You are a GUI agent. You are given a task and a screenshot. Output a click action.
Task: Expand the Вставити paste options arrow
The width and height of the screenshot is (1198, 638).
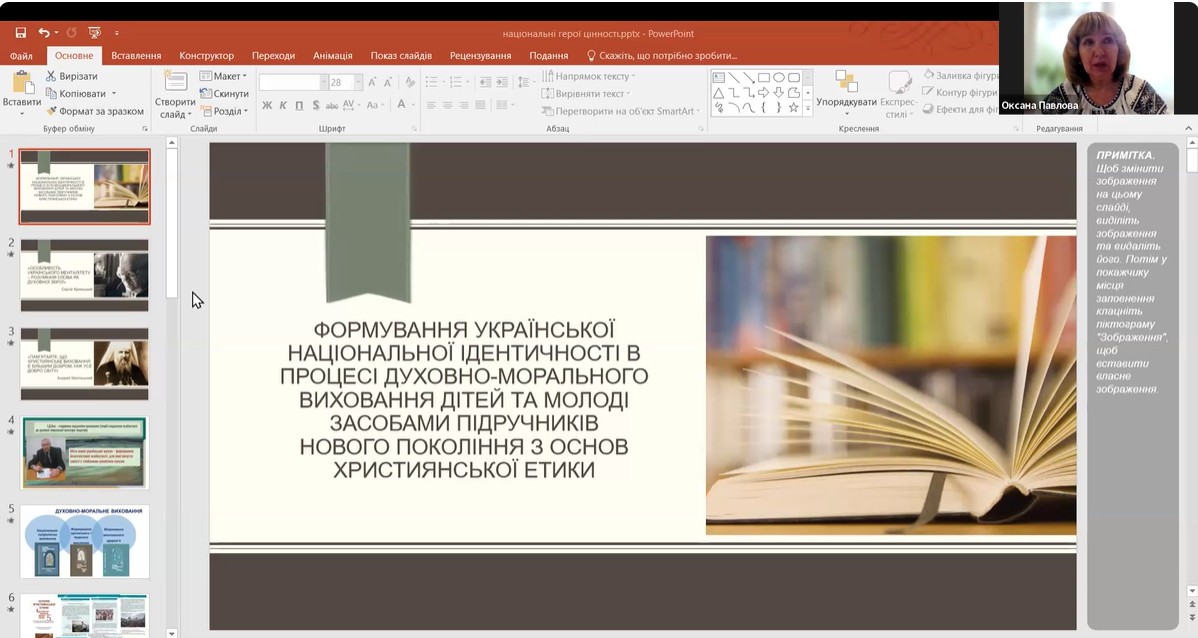(21, 113)
